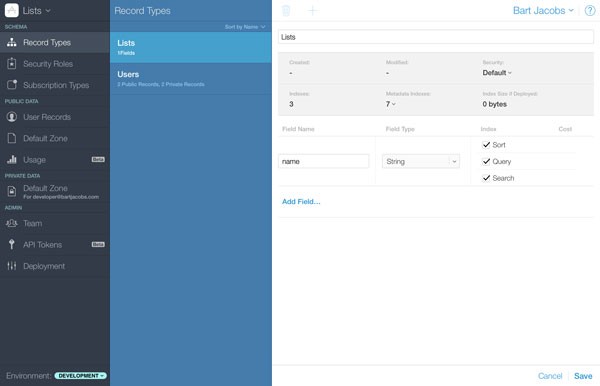Toggle the Search index checkbox
The image size is (600, 386).
(486, 178)
